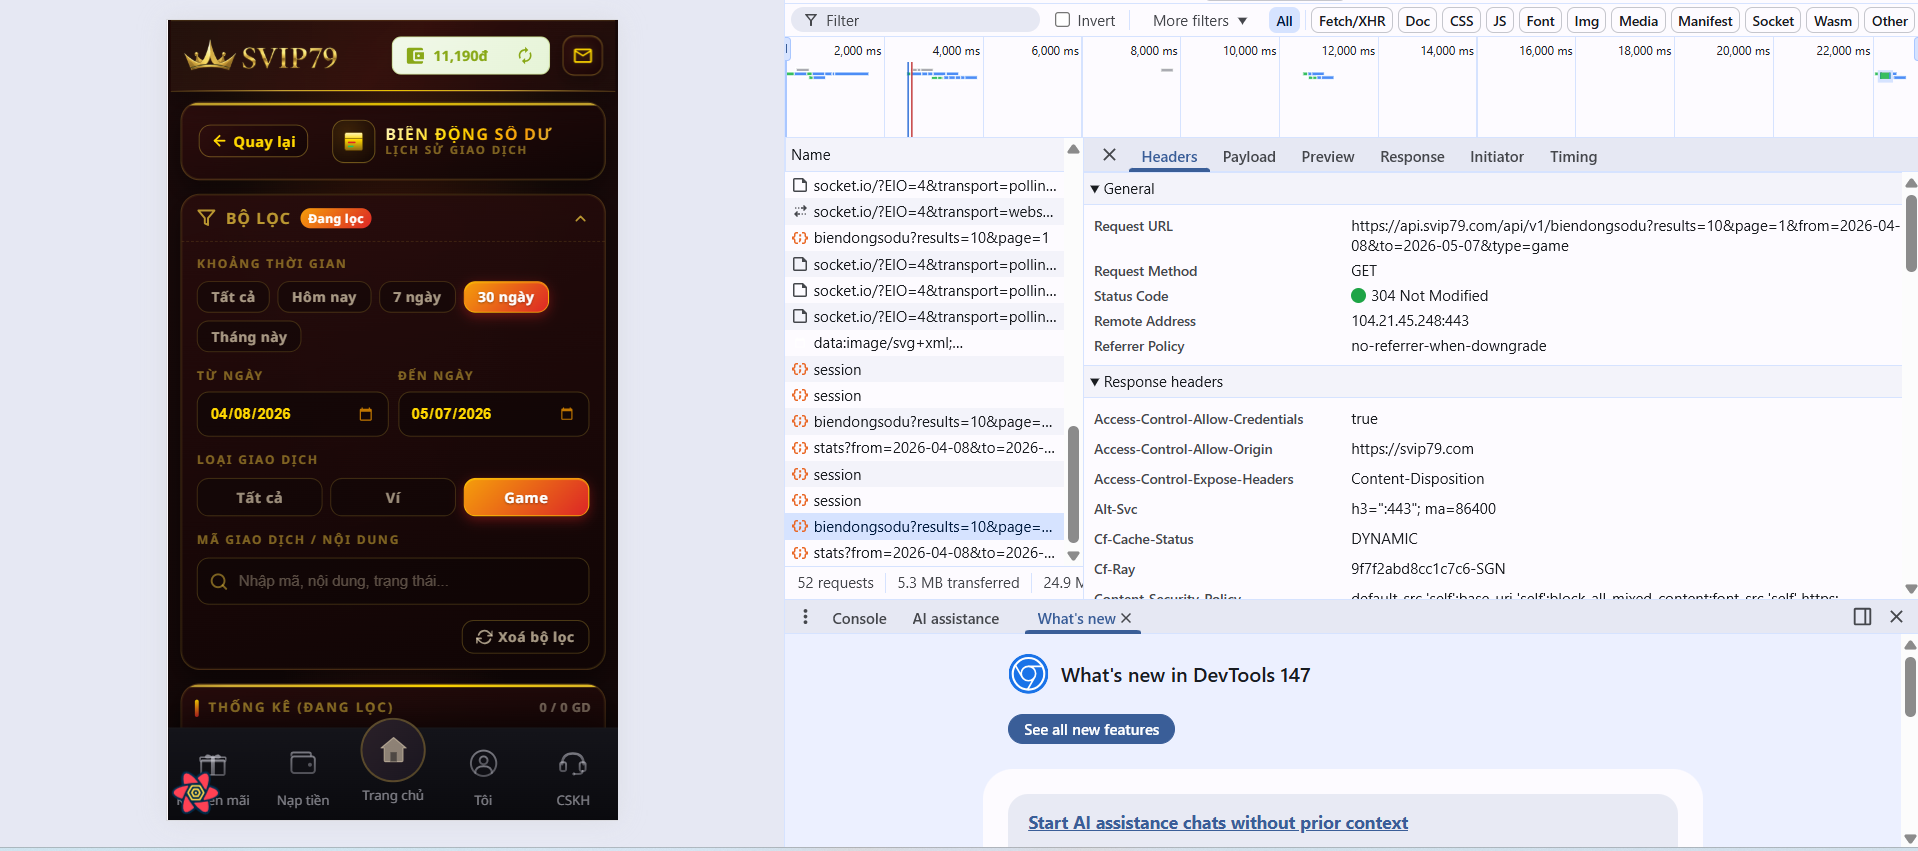Select the 30 ngày time range

click(506, 297)
